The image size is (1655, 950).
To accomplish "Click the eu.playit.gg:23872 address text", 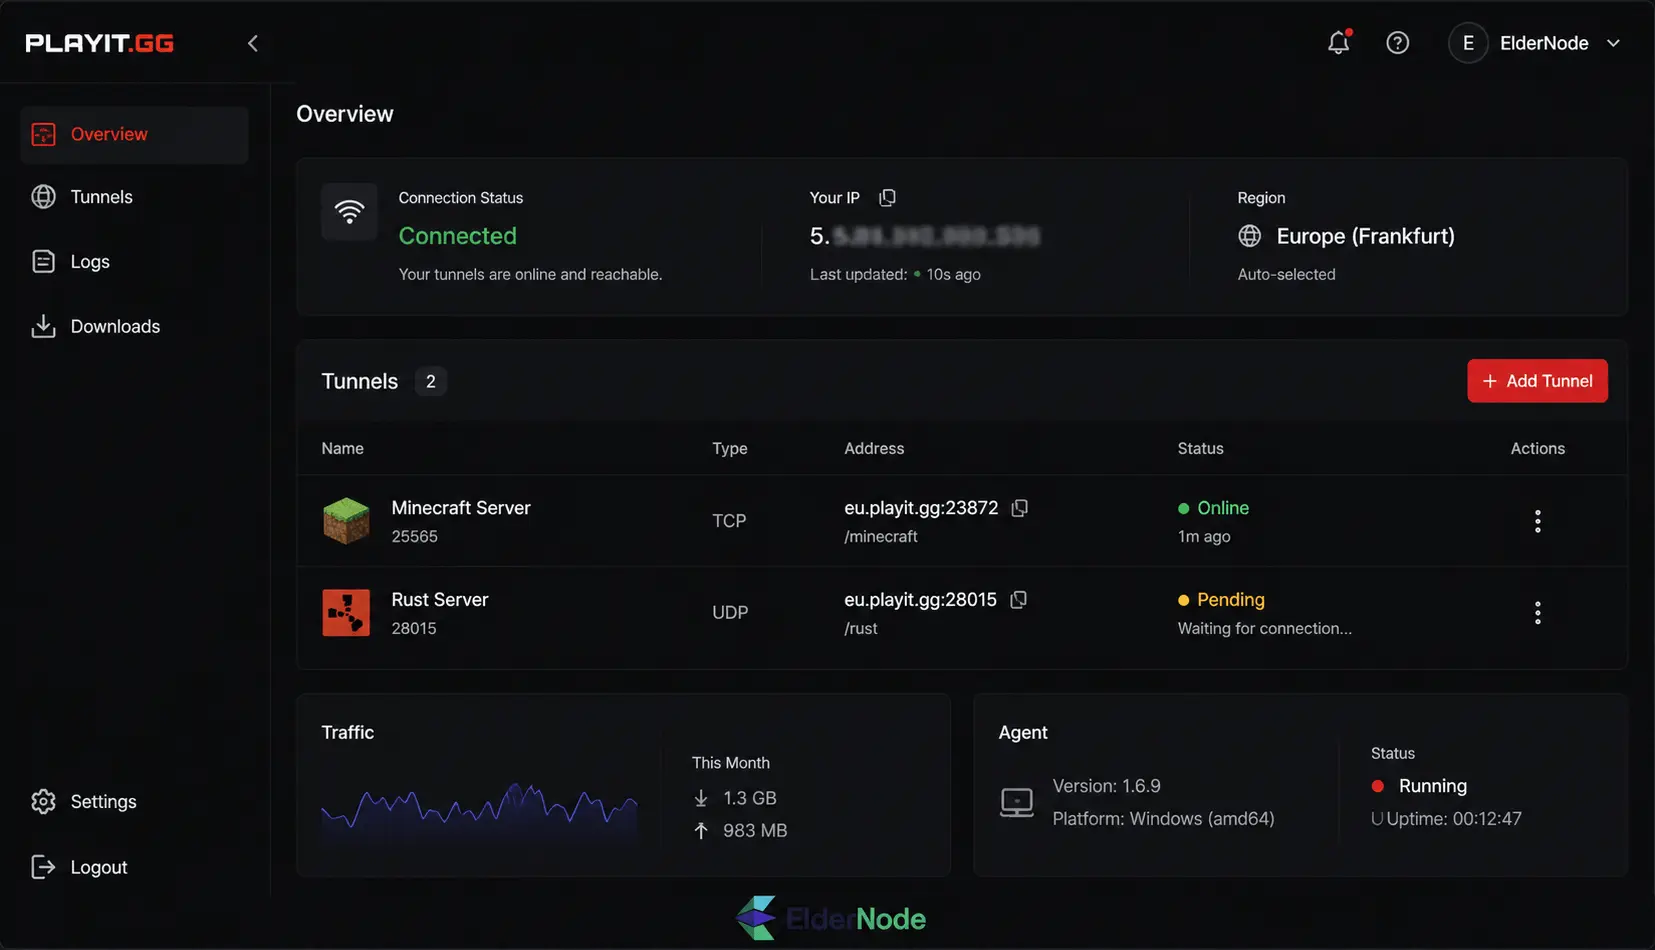I will (x=921, y=508).
